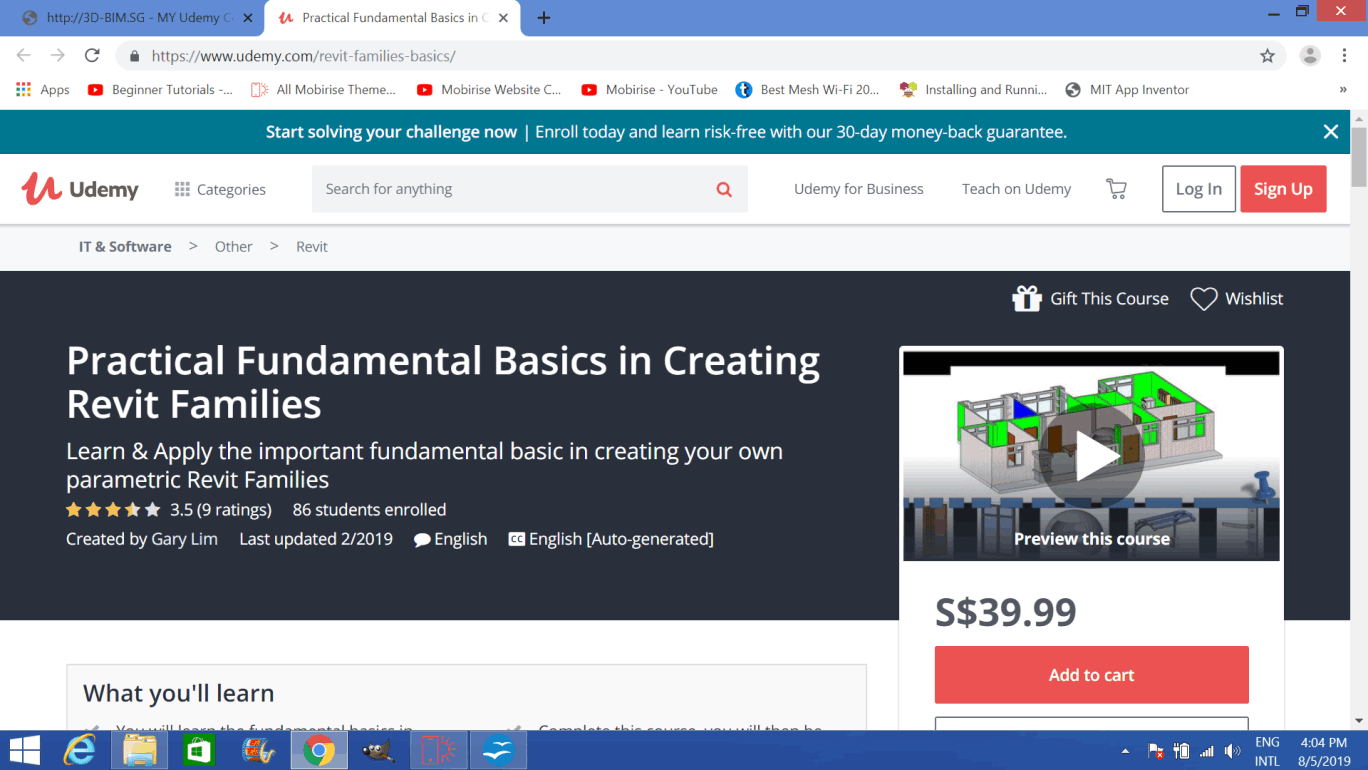Reload the page with the refresh icon

click(92, 56)
